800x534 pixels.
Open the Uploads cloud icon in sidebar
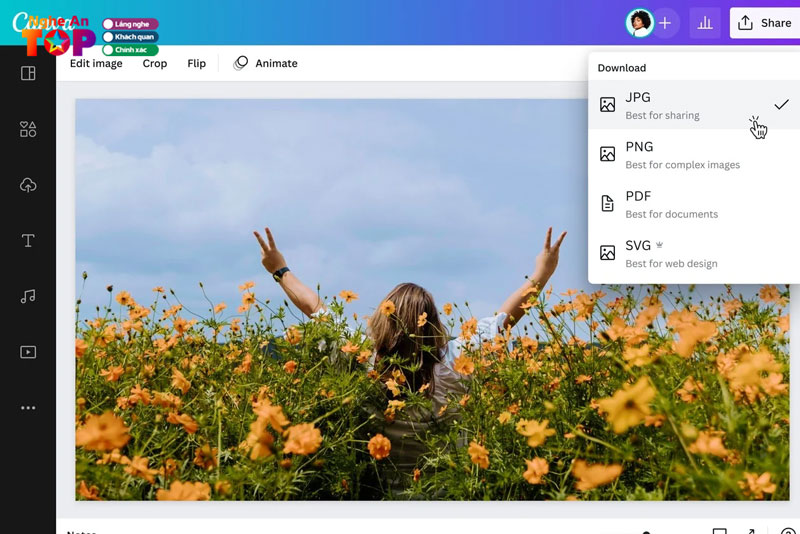click(28, 185)
